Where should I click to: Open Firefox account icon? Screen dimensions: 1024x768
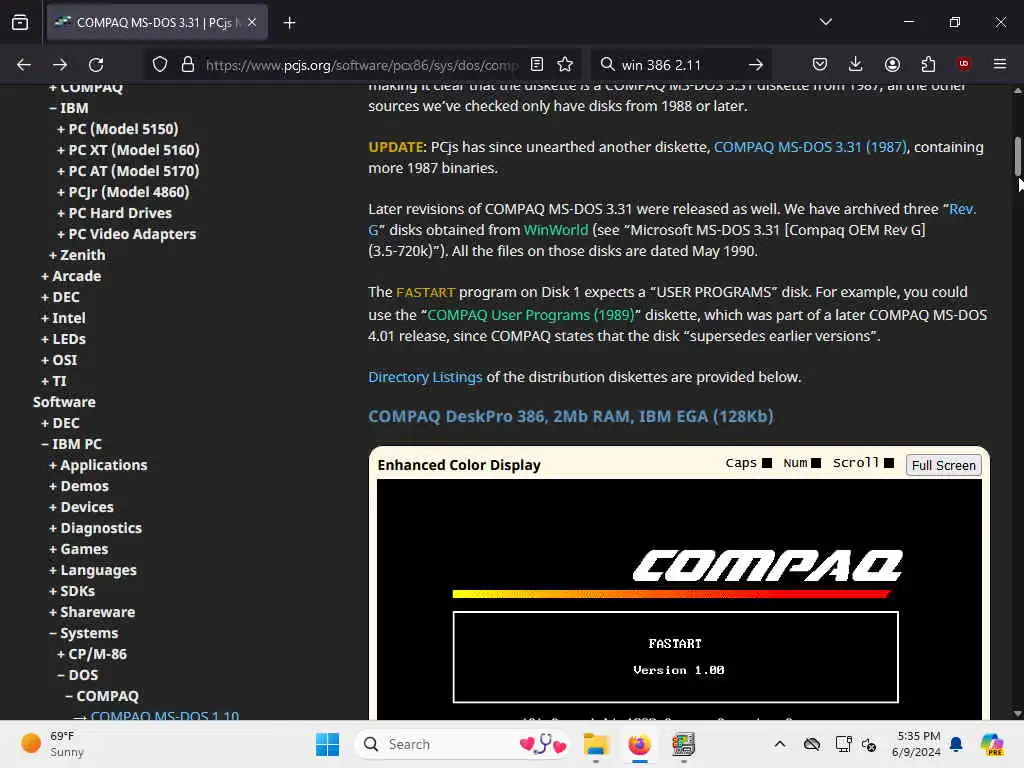click(x=892, y=64)
